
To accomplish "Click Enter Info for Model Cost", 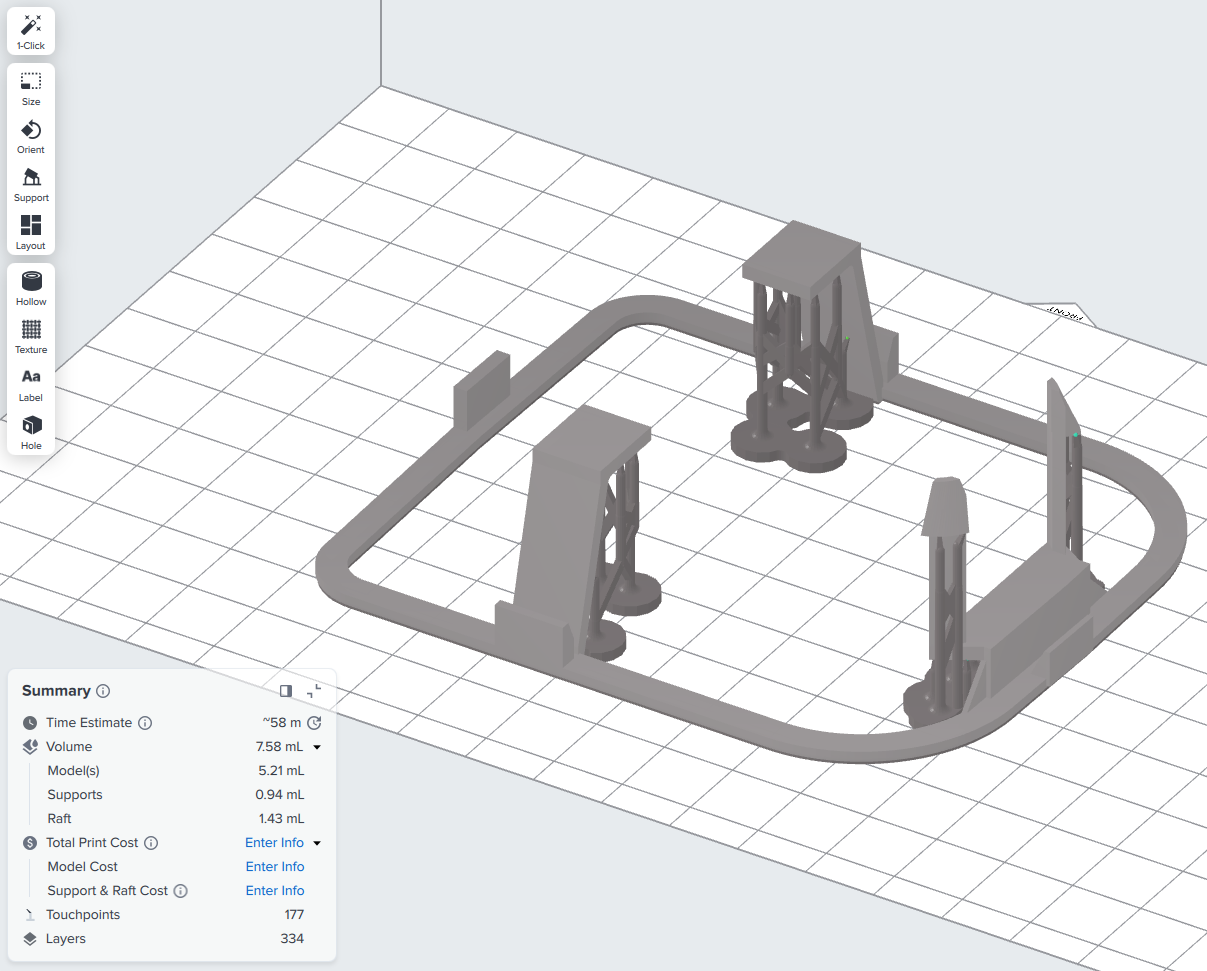I will point(275,867).
